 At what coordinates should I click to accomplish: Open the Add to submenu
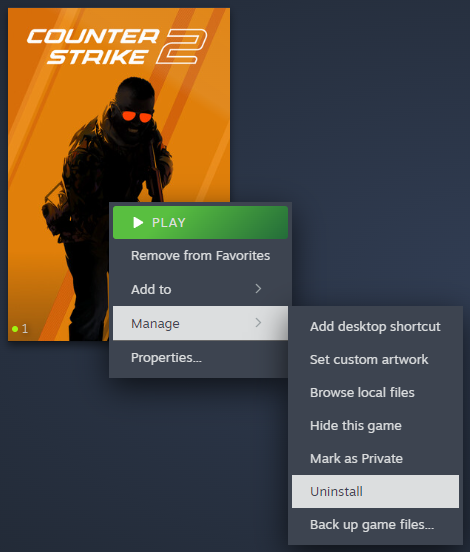pyautogui.click(x=200, y=289)
